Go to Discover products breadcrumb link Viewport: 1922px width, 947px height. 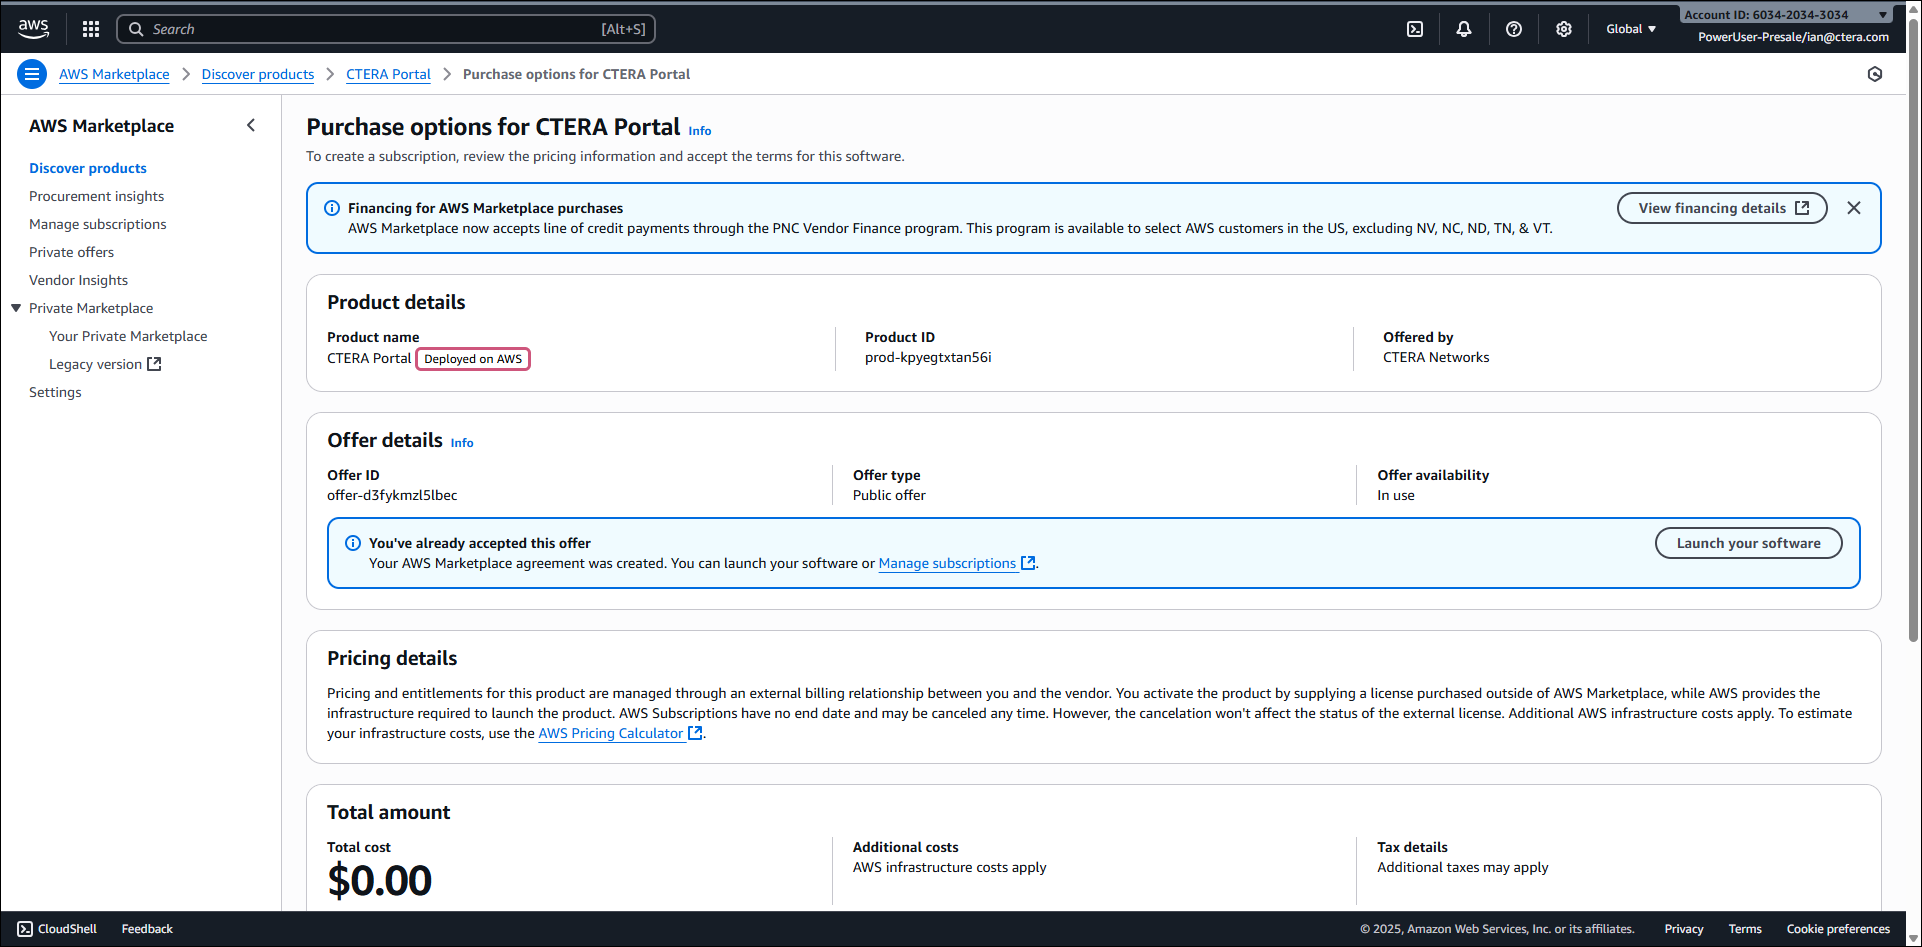[258, 74]
